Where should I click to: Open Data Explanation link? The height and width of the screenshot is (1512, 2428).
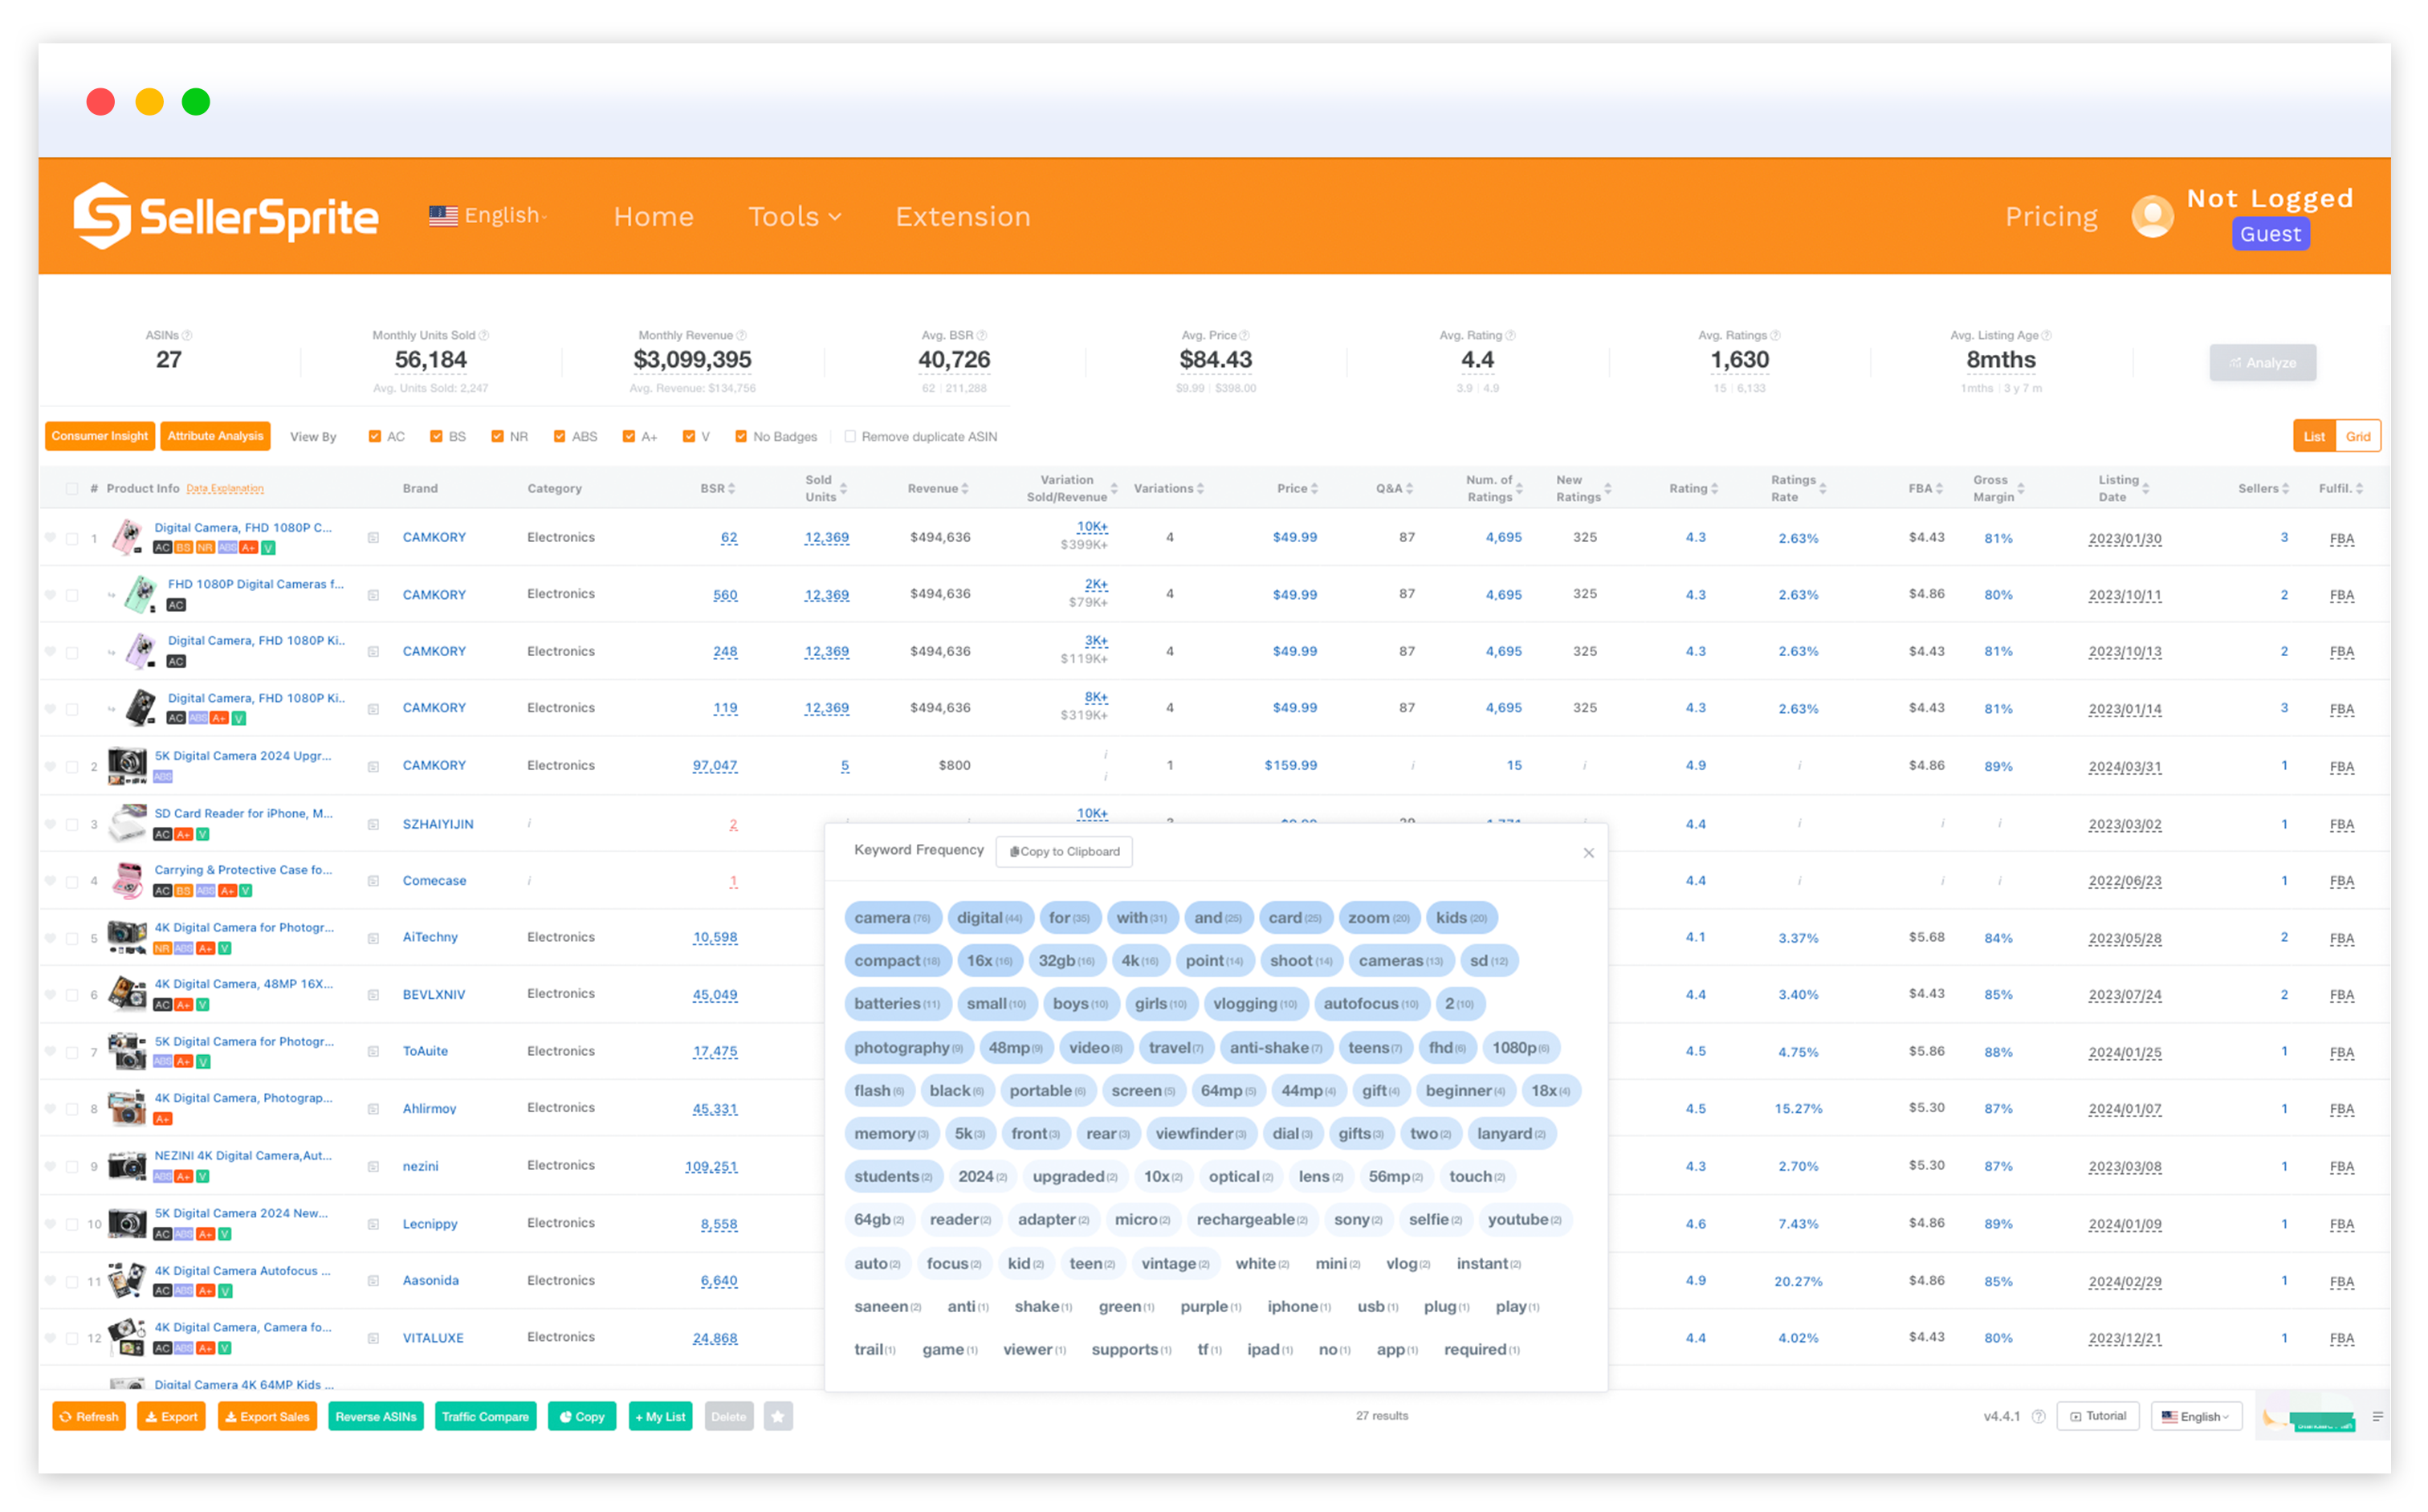pos(225,489)
